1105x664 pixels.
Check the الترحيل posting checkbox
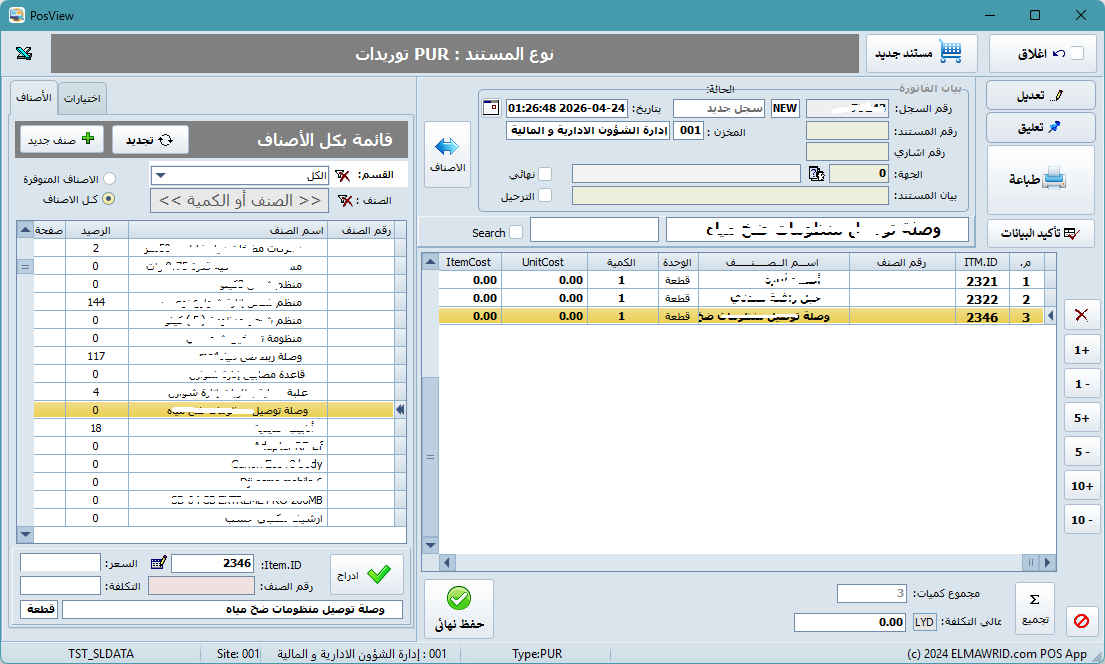pos(545,194)
